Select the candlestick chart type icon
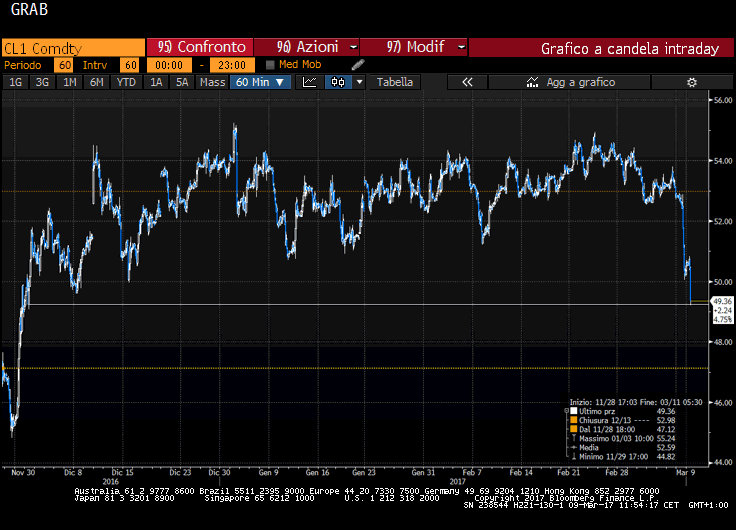Image resolution: width=736 pixels, height=530 pixels. tap(339, 82)
